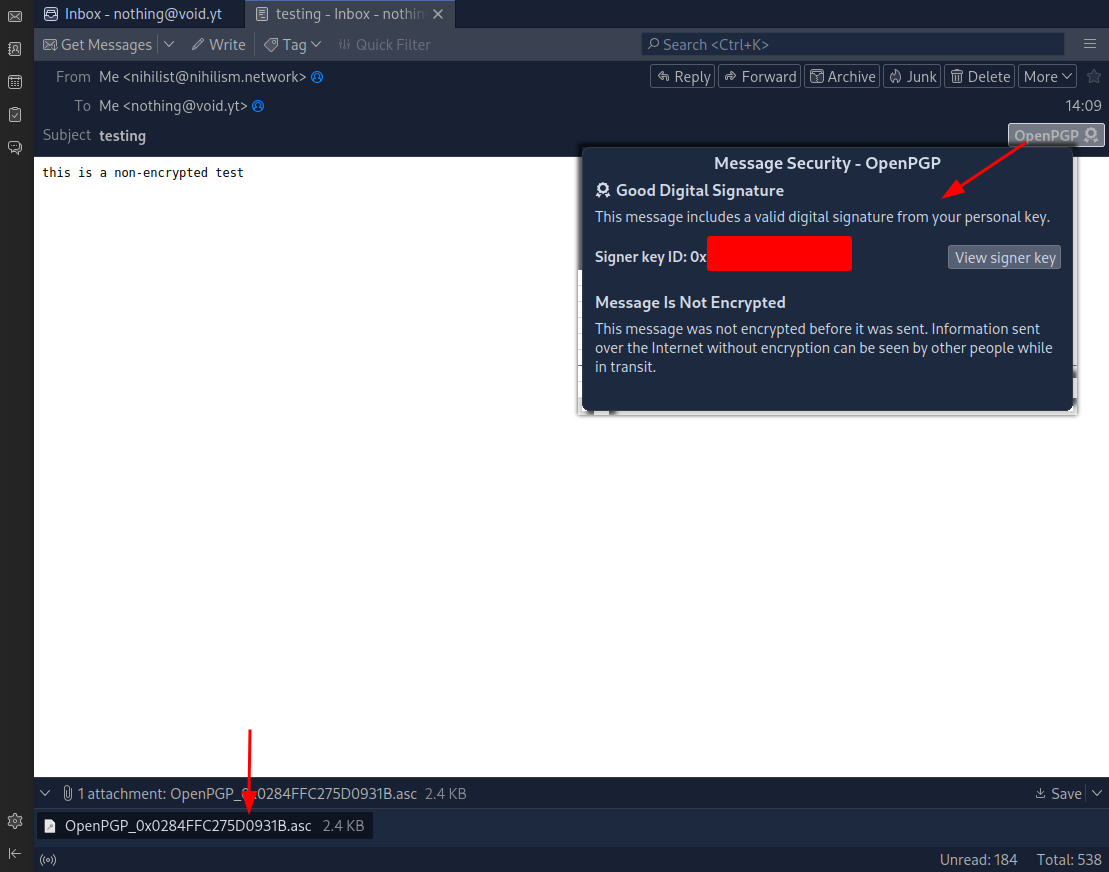1109x872 pixels.
Task: Click the nothing@void.yt recipient address
Action: 173,106
